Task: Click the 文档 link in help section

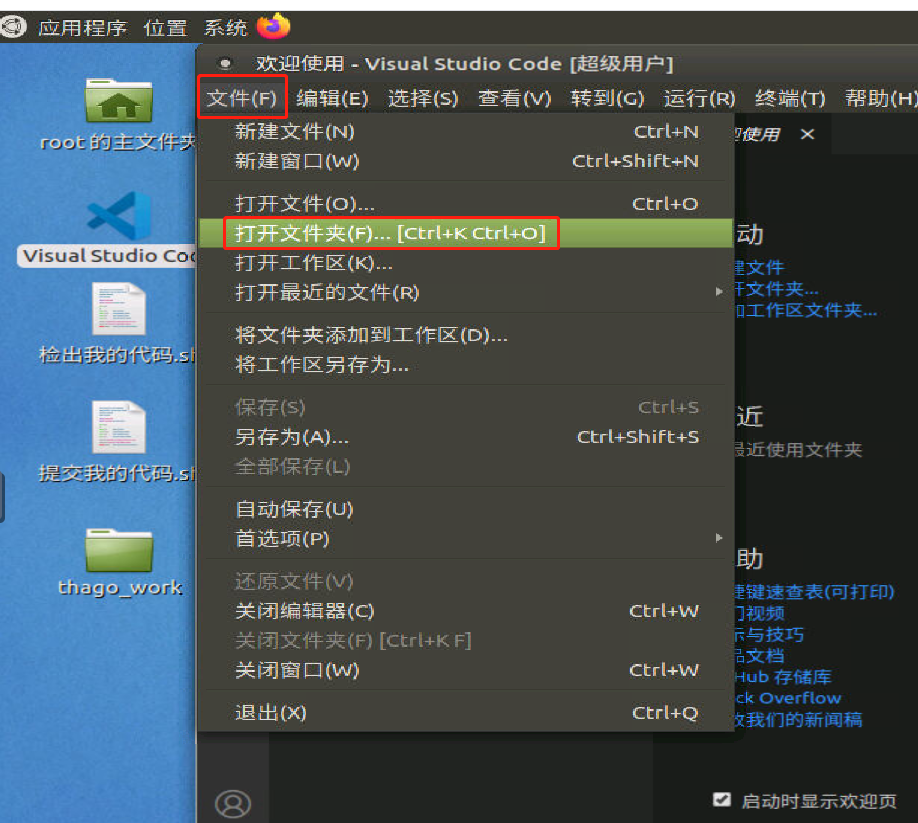Action: click(x=760, y=656)
